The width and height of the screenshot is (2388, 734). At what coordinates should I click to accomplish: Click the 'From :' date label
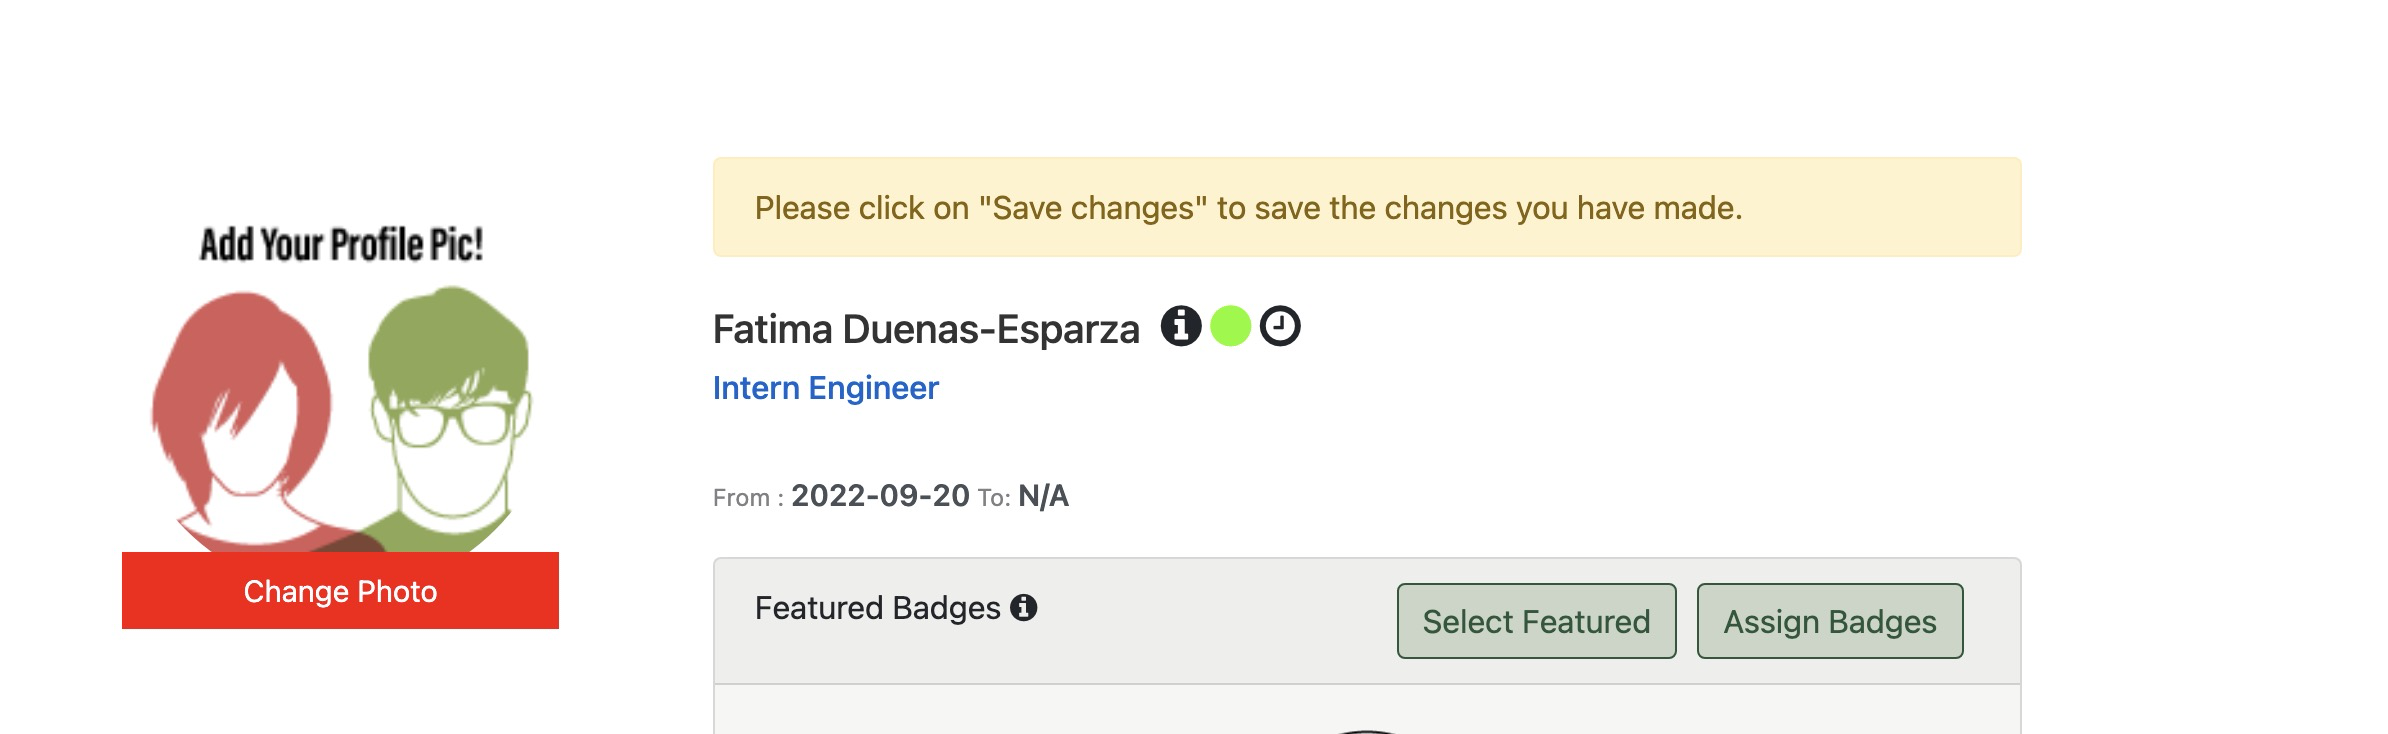(x=748, y=498)
